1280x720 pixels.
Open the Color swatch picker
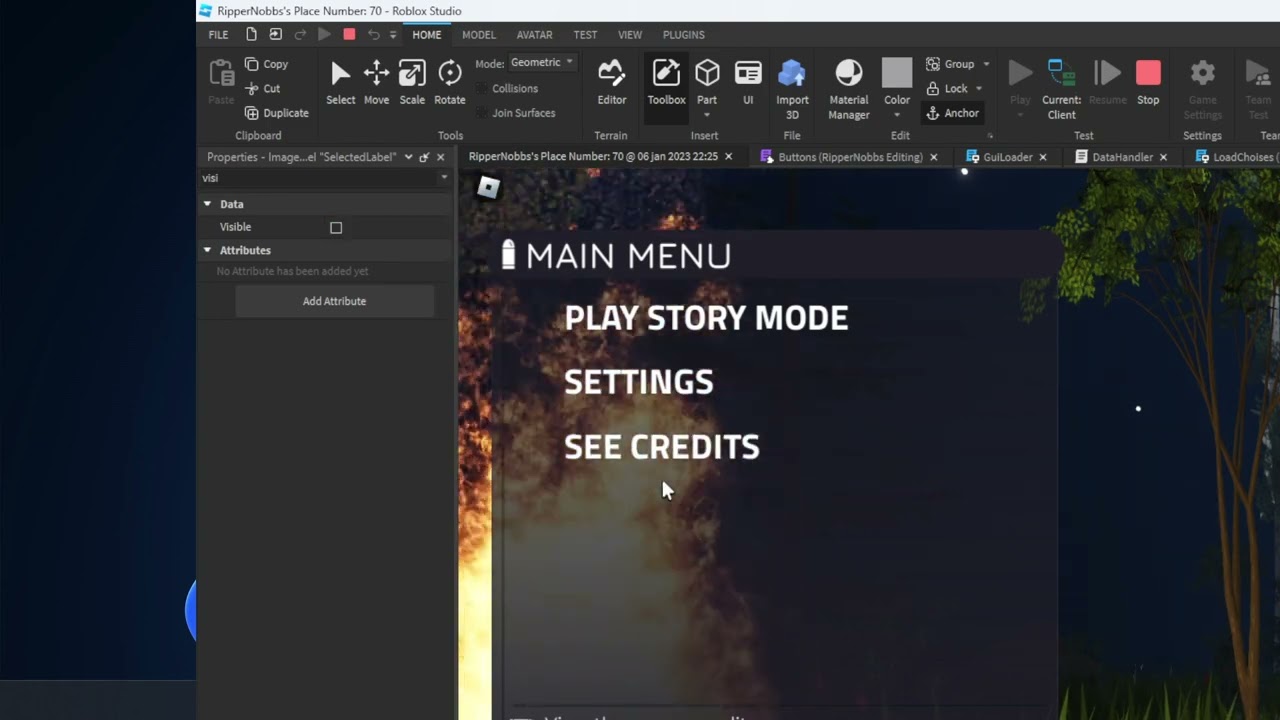[897, 74]
